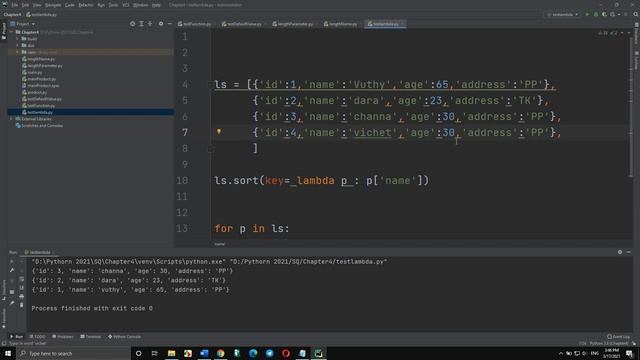The width and height of the screenshot is (640, 360).
Task: Expand the dist folder
Action: tap(18, 45)
